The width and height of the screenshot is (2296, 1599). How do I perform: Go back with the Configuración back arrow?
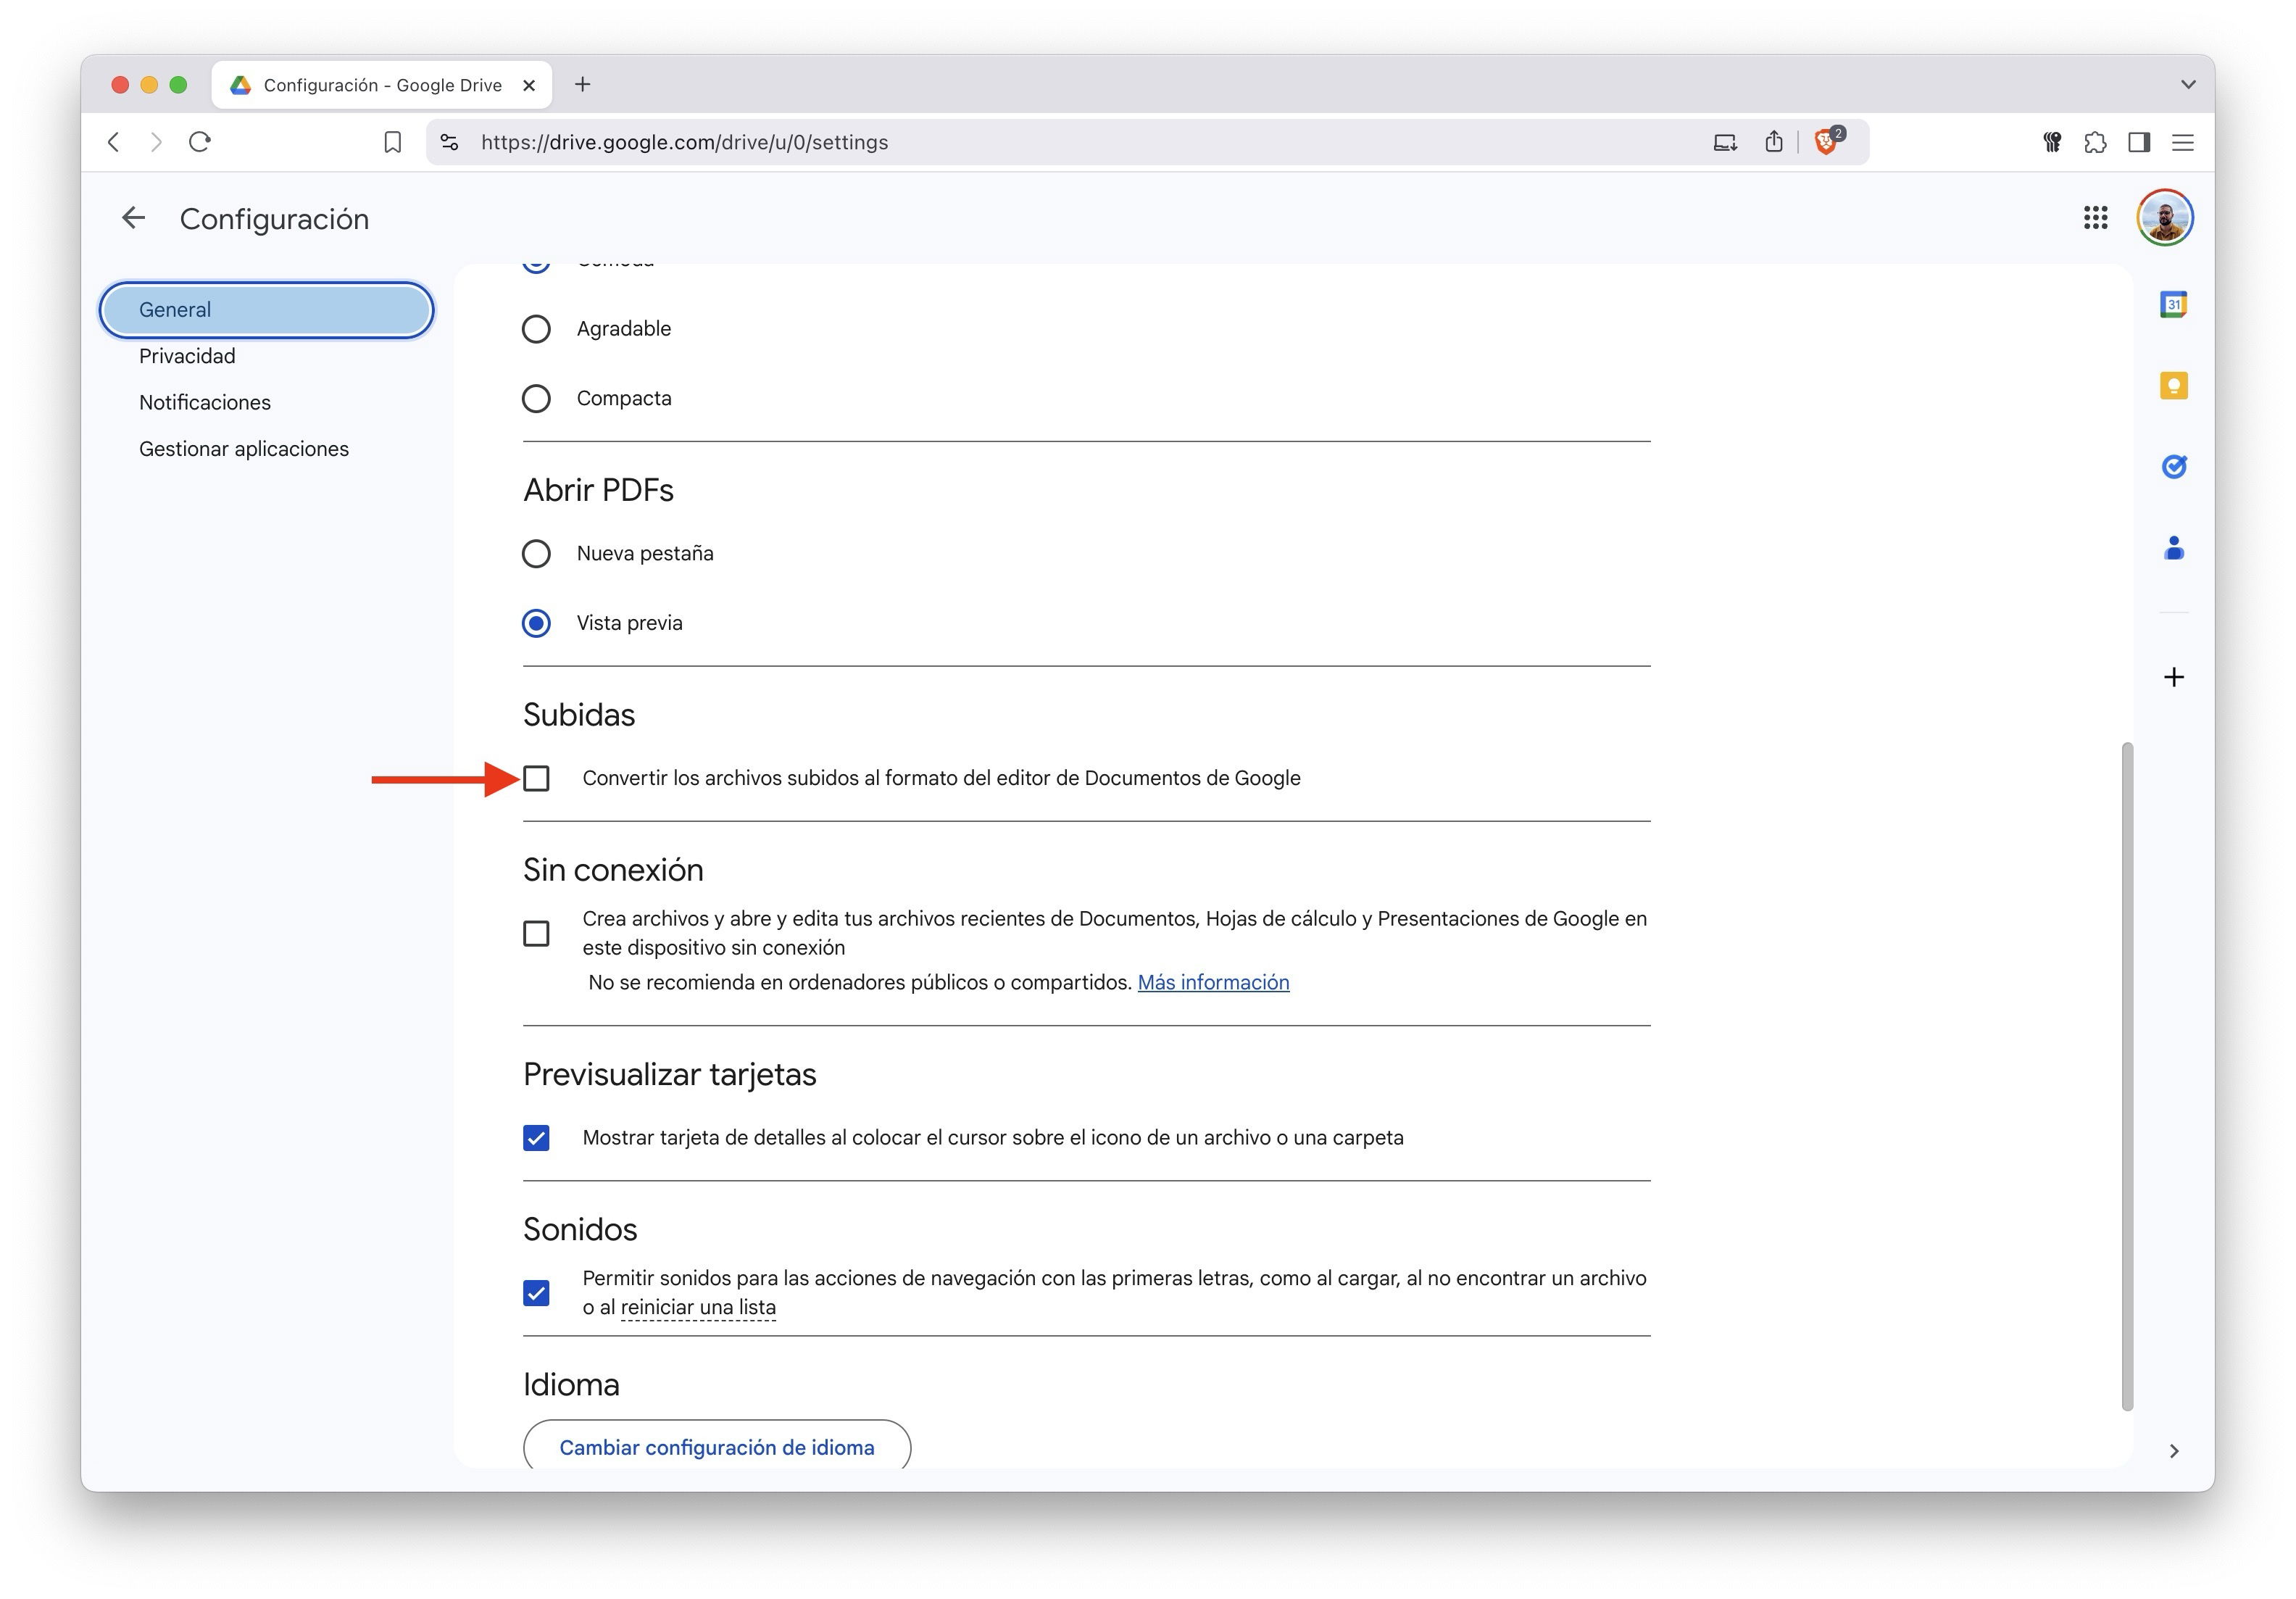click(x=133, y=218)
